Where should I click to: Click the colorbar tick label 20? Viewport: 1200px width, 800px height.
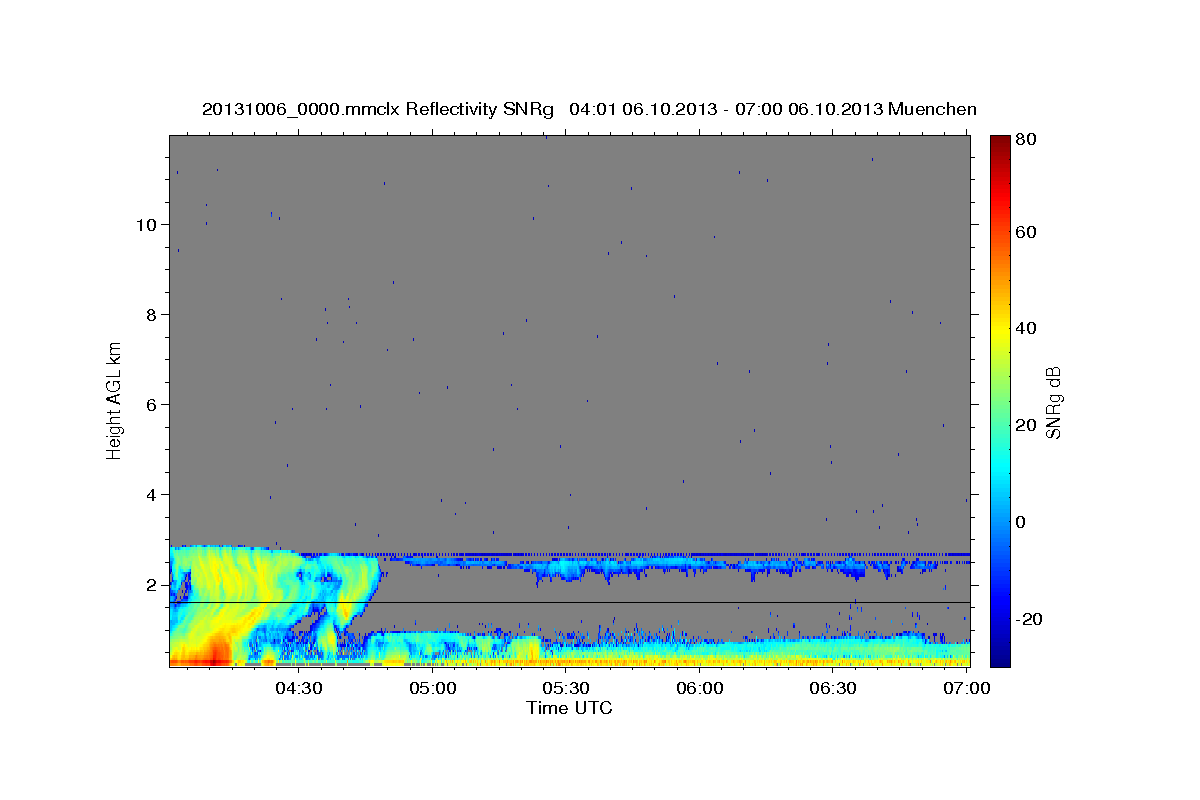(1026, 425)
